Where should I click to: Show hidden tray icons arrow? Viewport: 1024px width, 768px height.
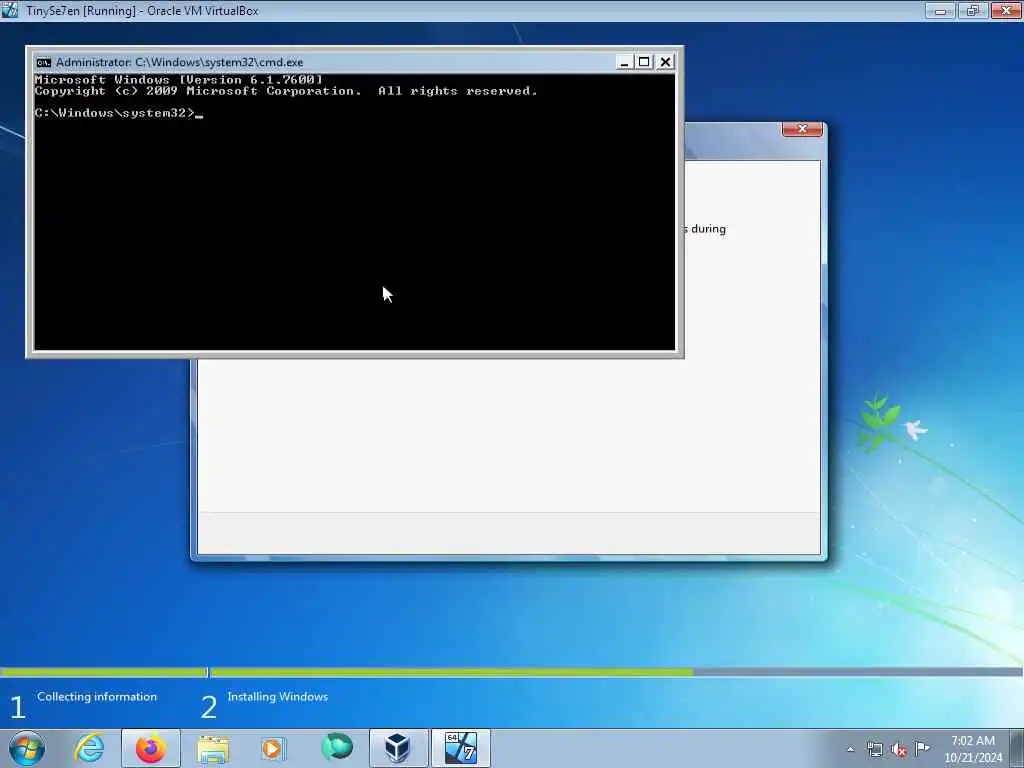(x=850, y=750)
